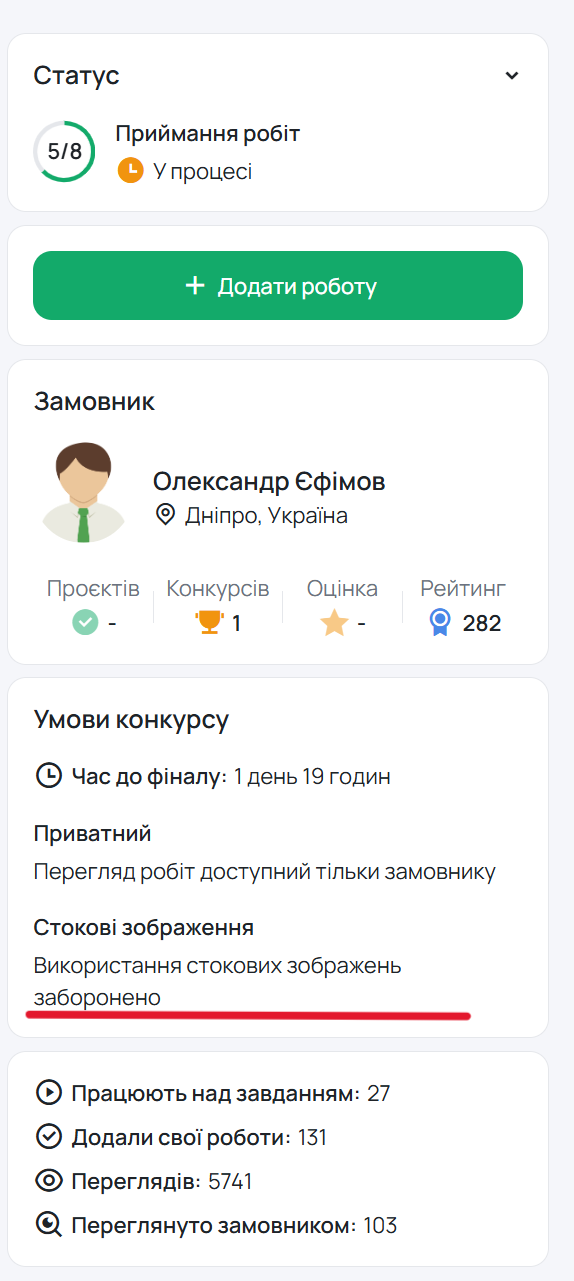The width and height of the screenshot is (574, 1281).
Task: Collapse the Статус panel chevron
Action: pos(512,76)
